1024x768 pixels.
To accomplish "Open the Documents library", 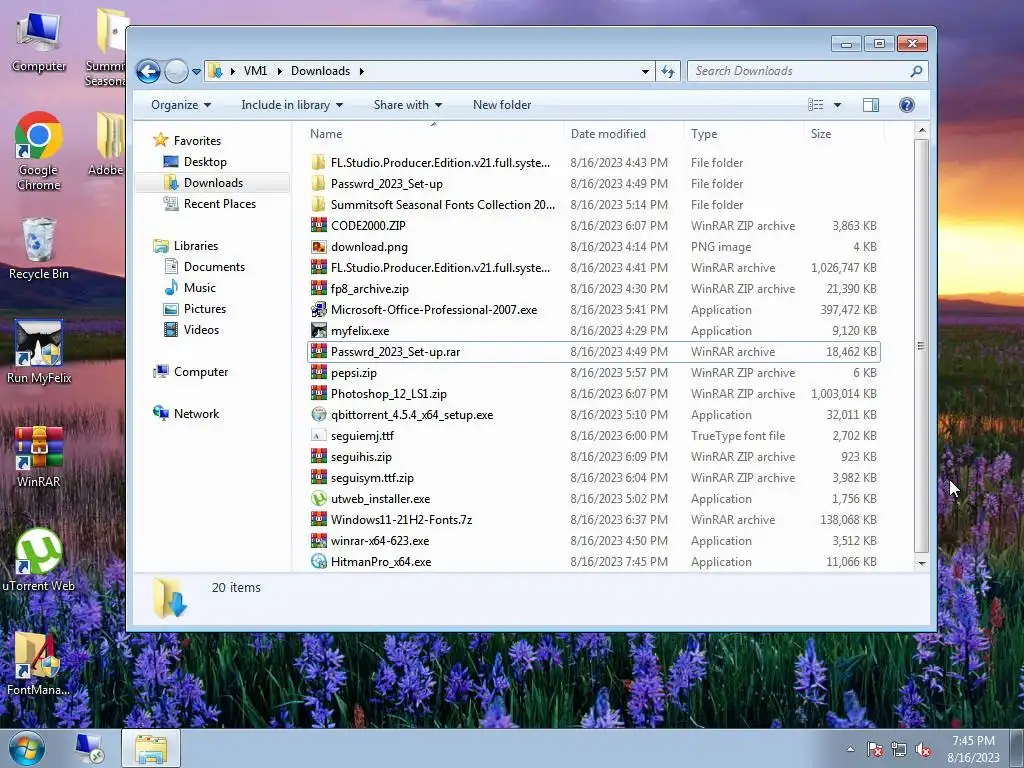I will pyautogui.click(x=214, y=267).
